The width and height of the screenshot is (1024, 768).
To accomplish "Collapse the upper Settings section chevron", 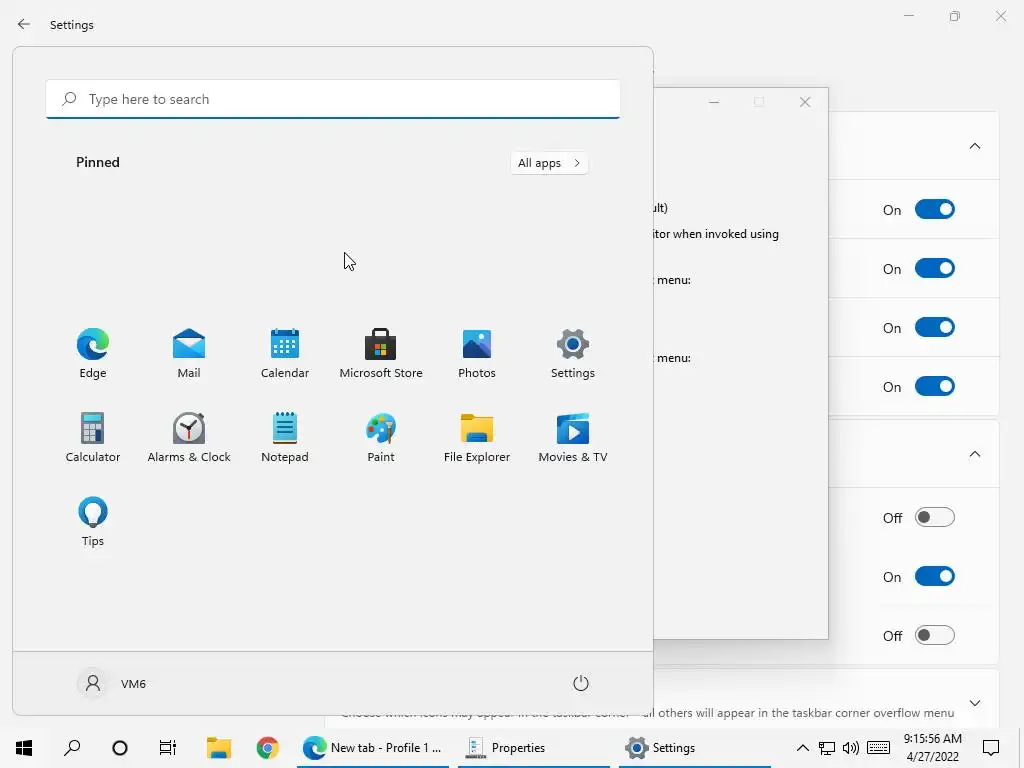I will (975, 146).
